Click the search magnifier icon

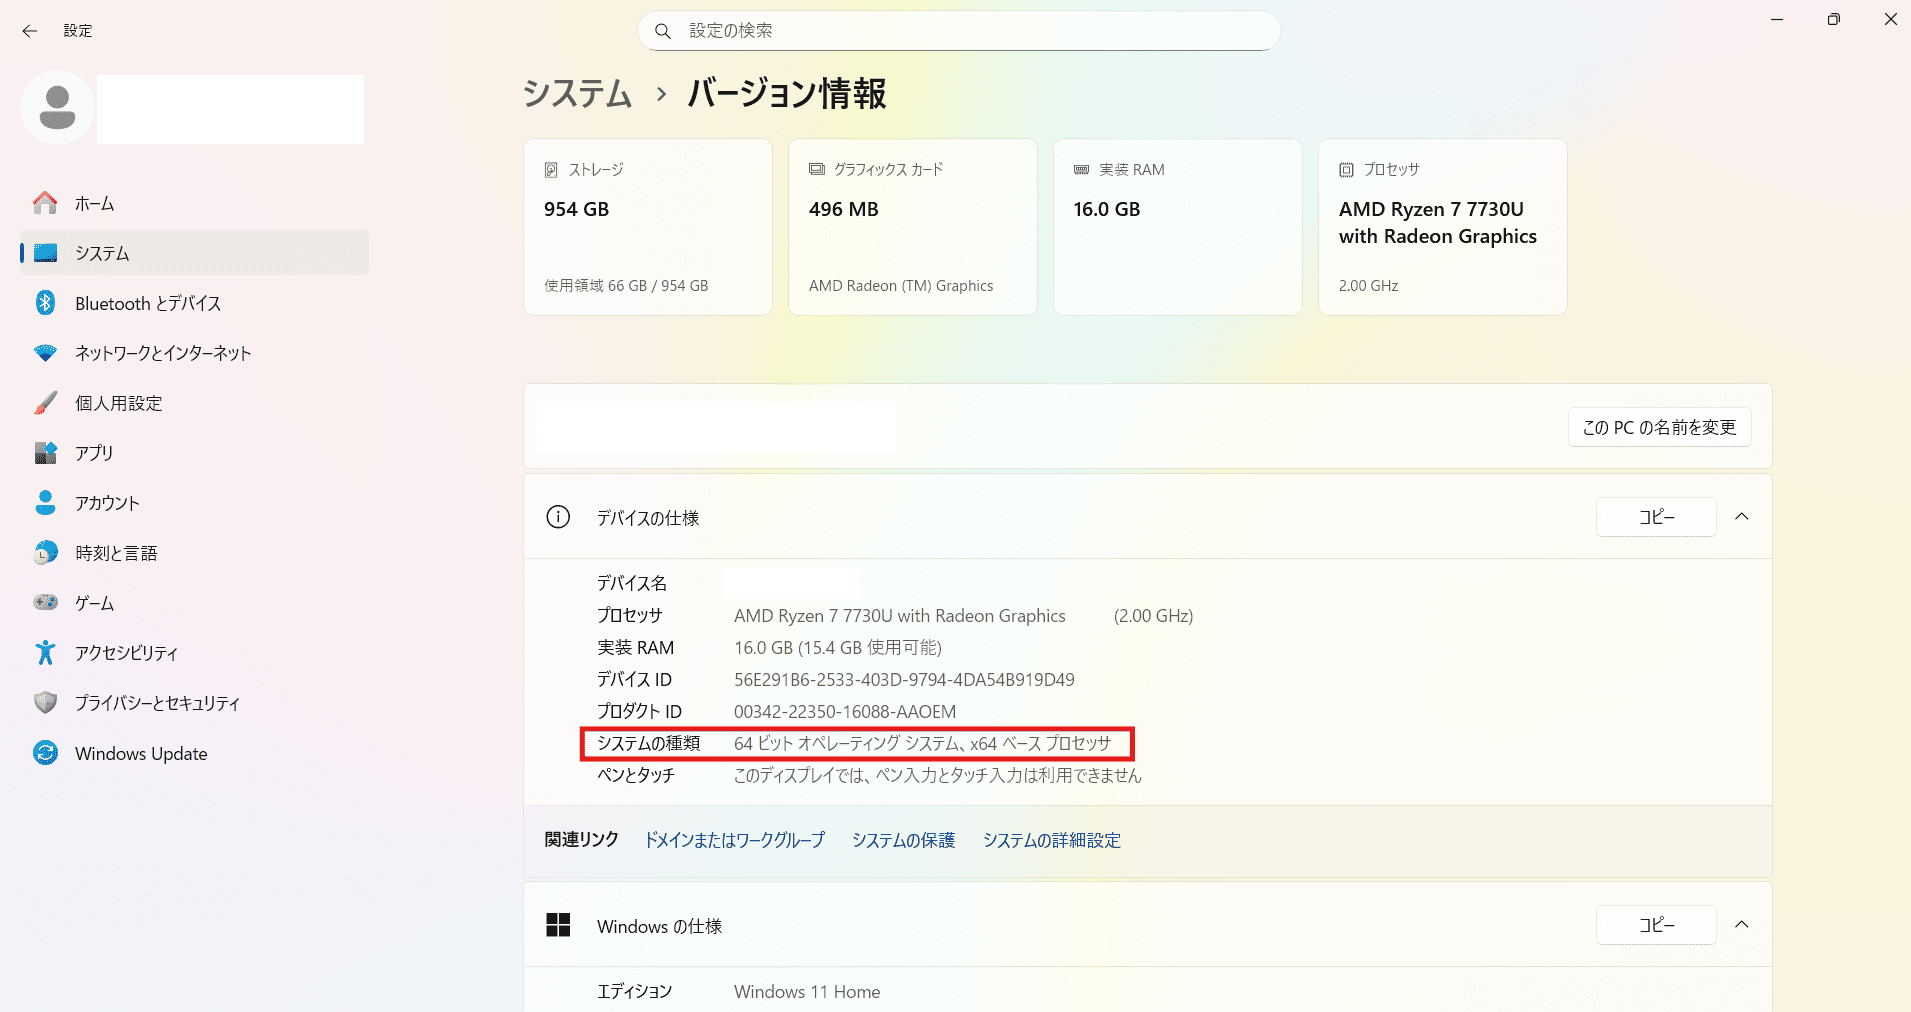pyautogui.click(x=662, y=31)
